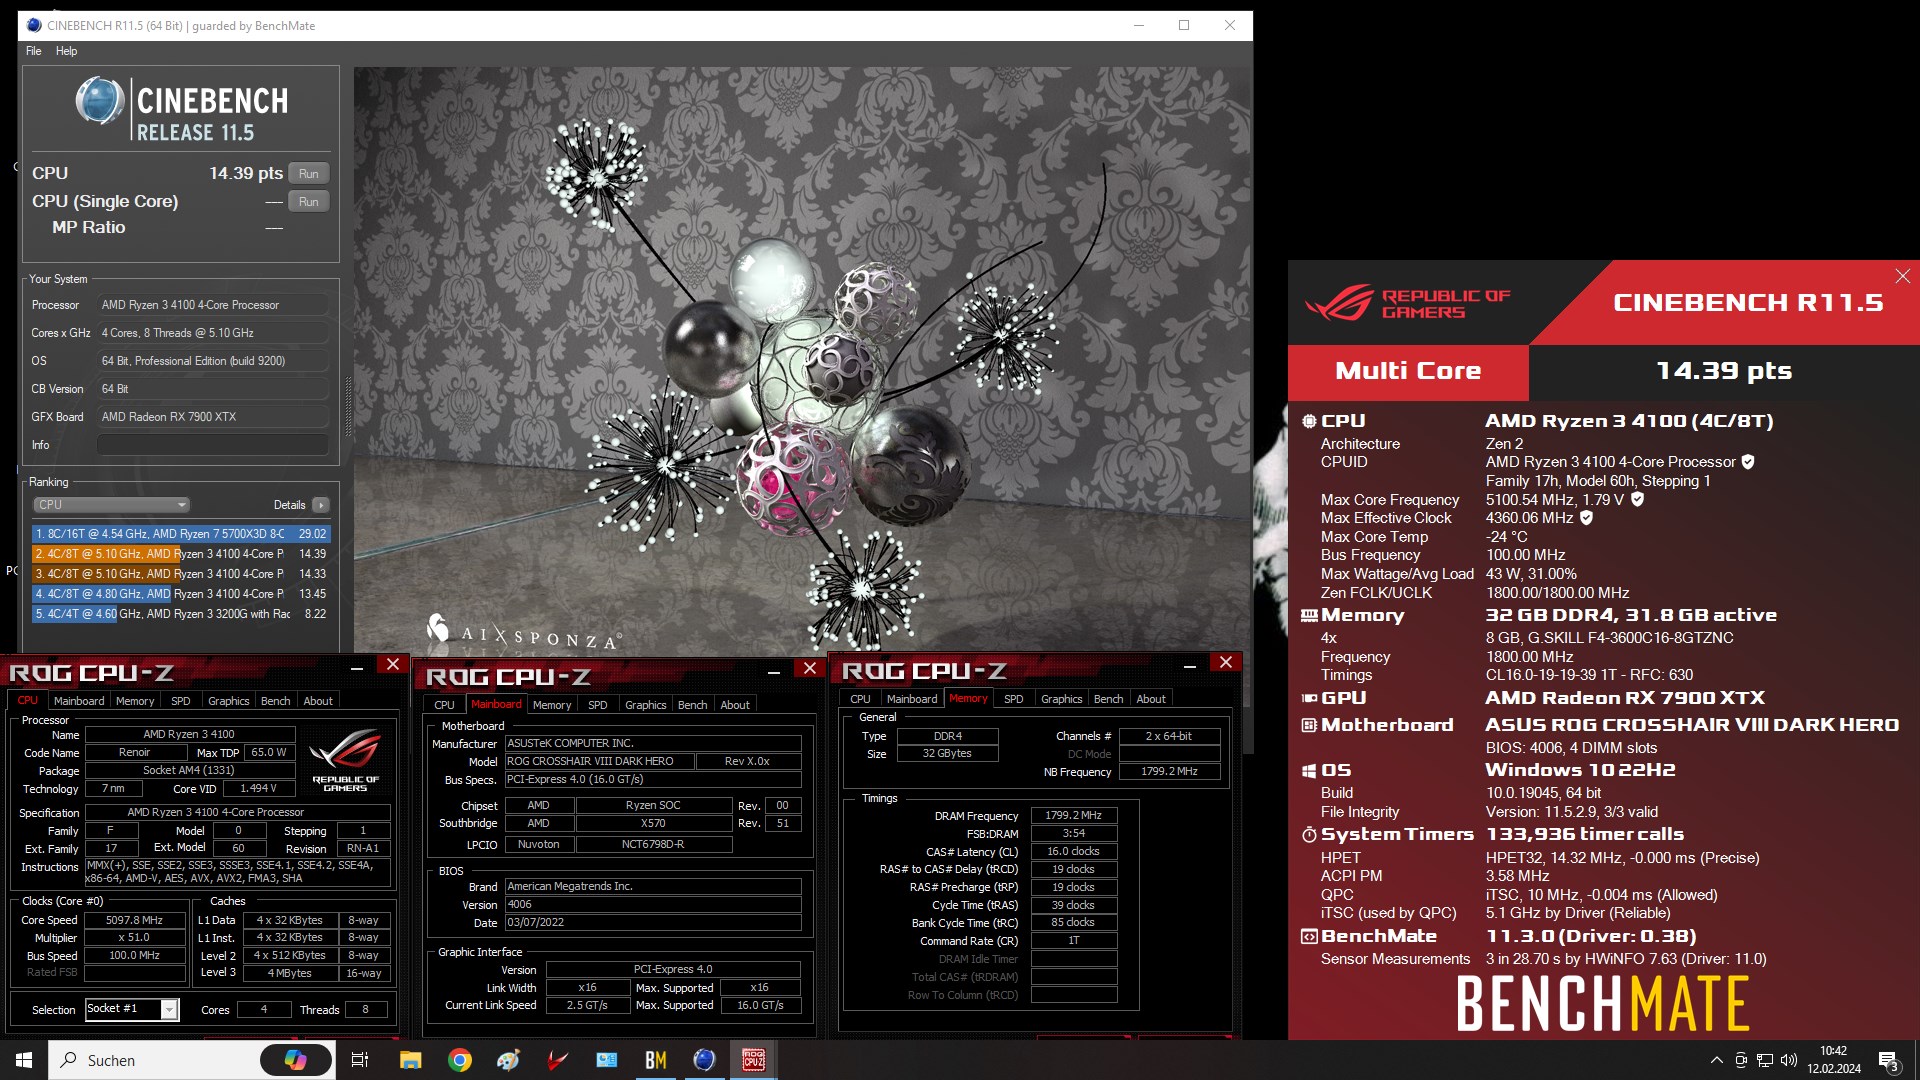This screenshot has width=1920, height=1080.
Task: Open the File menu in Cinebench
Action: coord(33,51)
